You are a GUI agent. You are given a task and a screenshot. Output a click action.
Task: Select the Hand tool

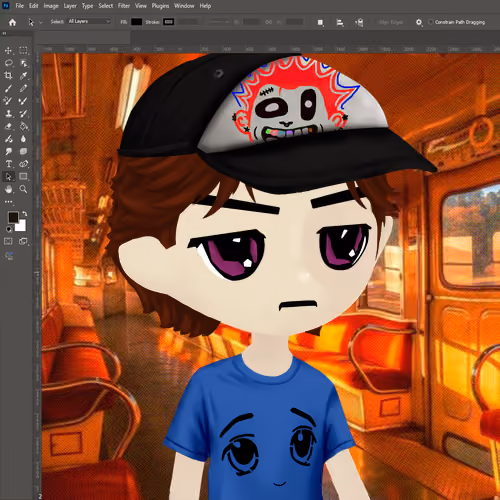pos(8,189)
